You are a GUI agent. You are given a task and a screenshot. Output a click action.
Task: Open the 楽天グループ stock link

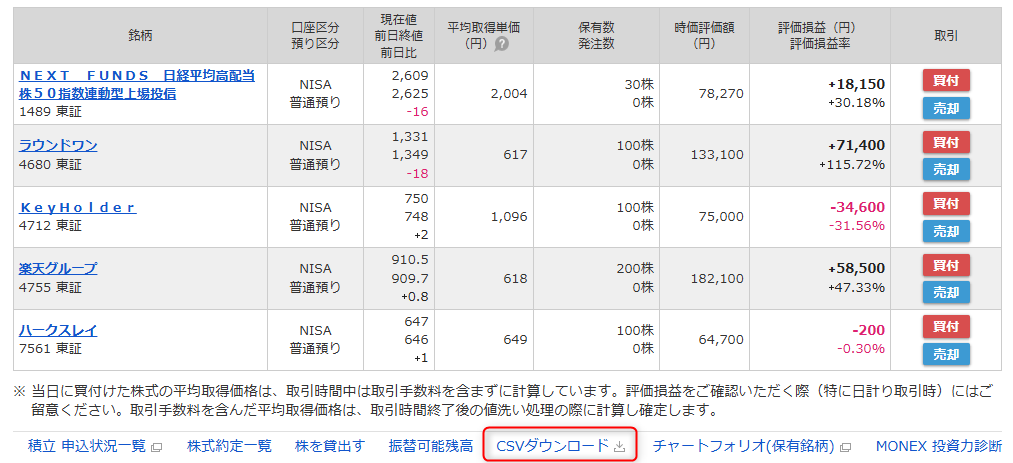click(58, 268)
